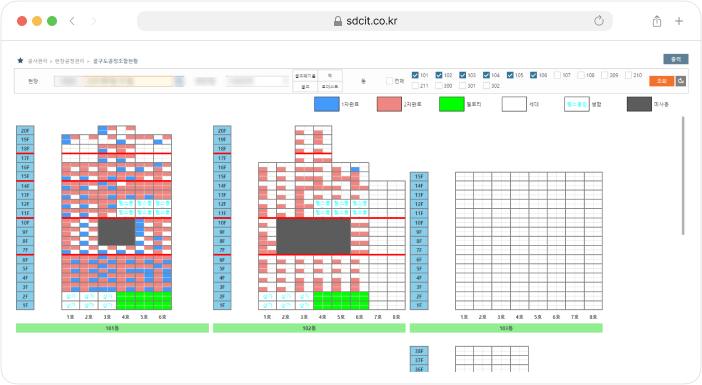
Task: Click the vertical scrollbar on the right
Action: point(683,175)
